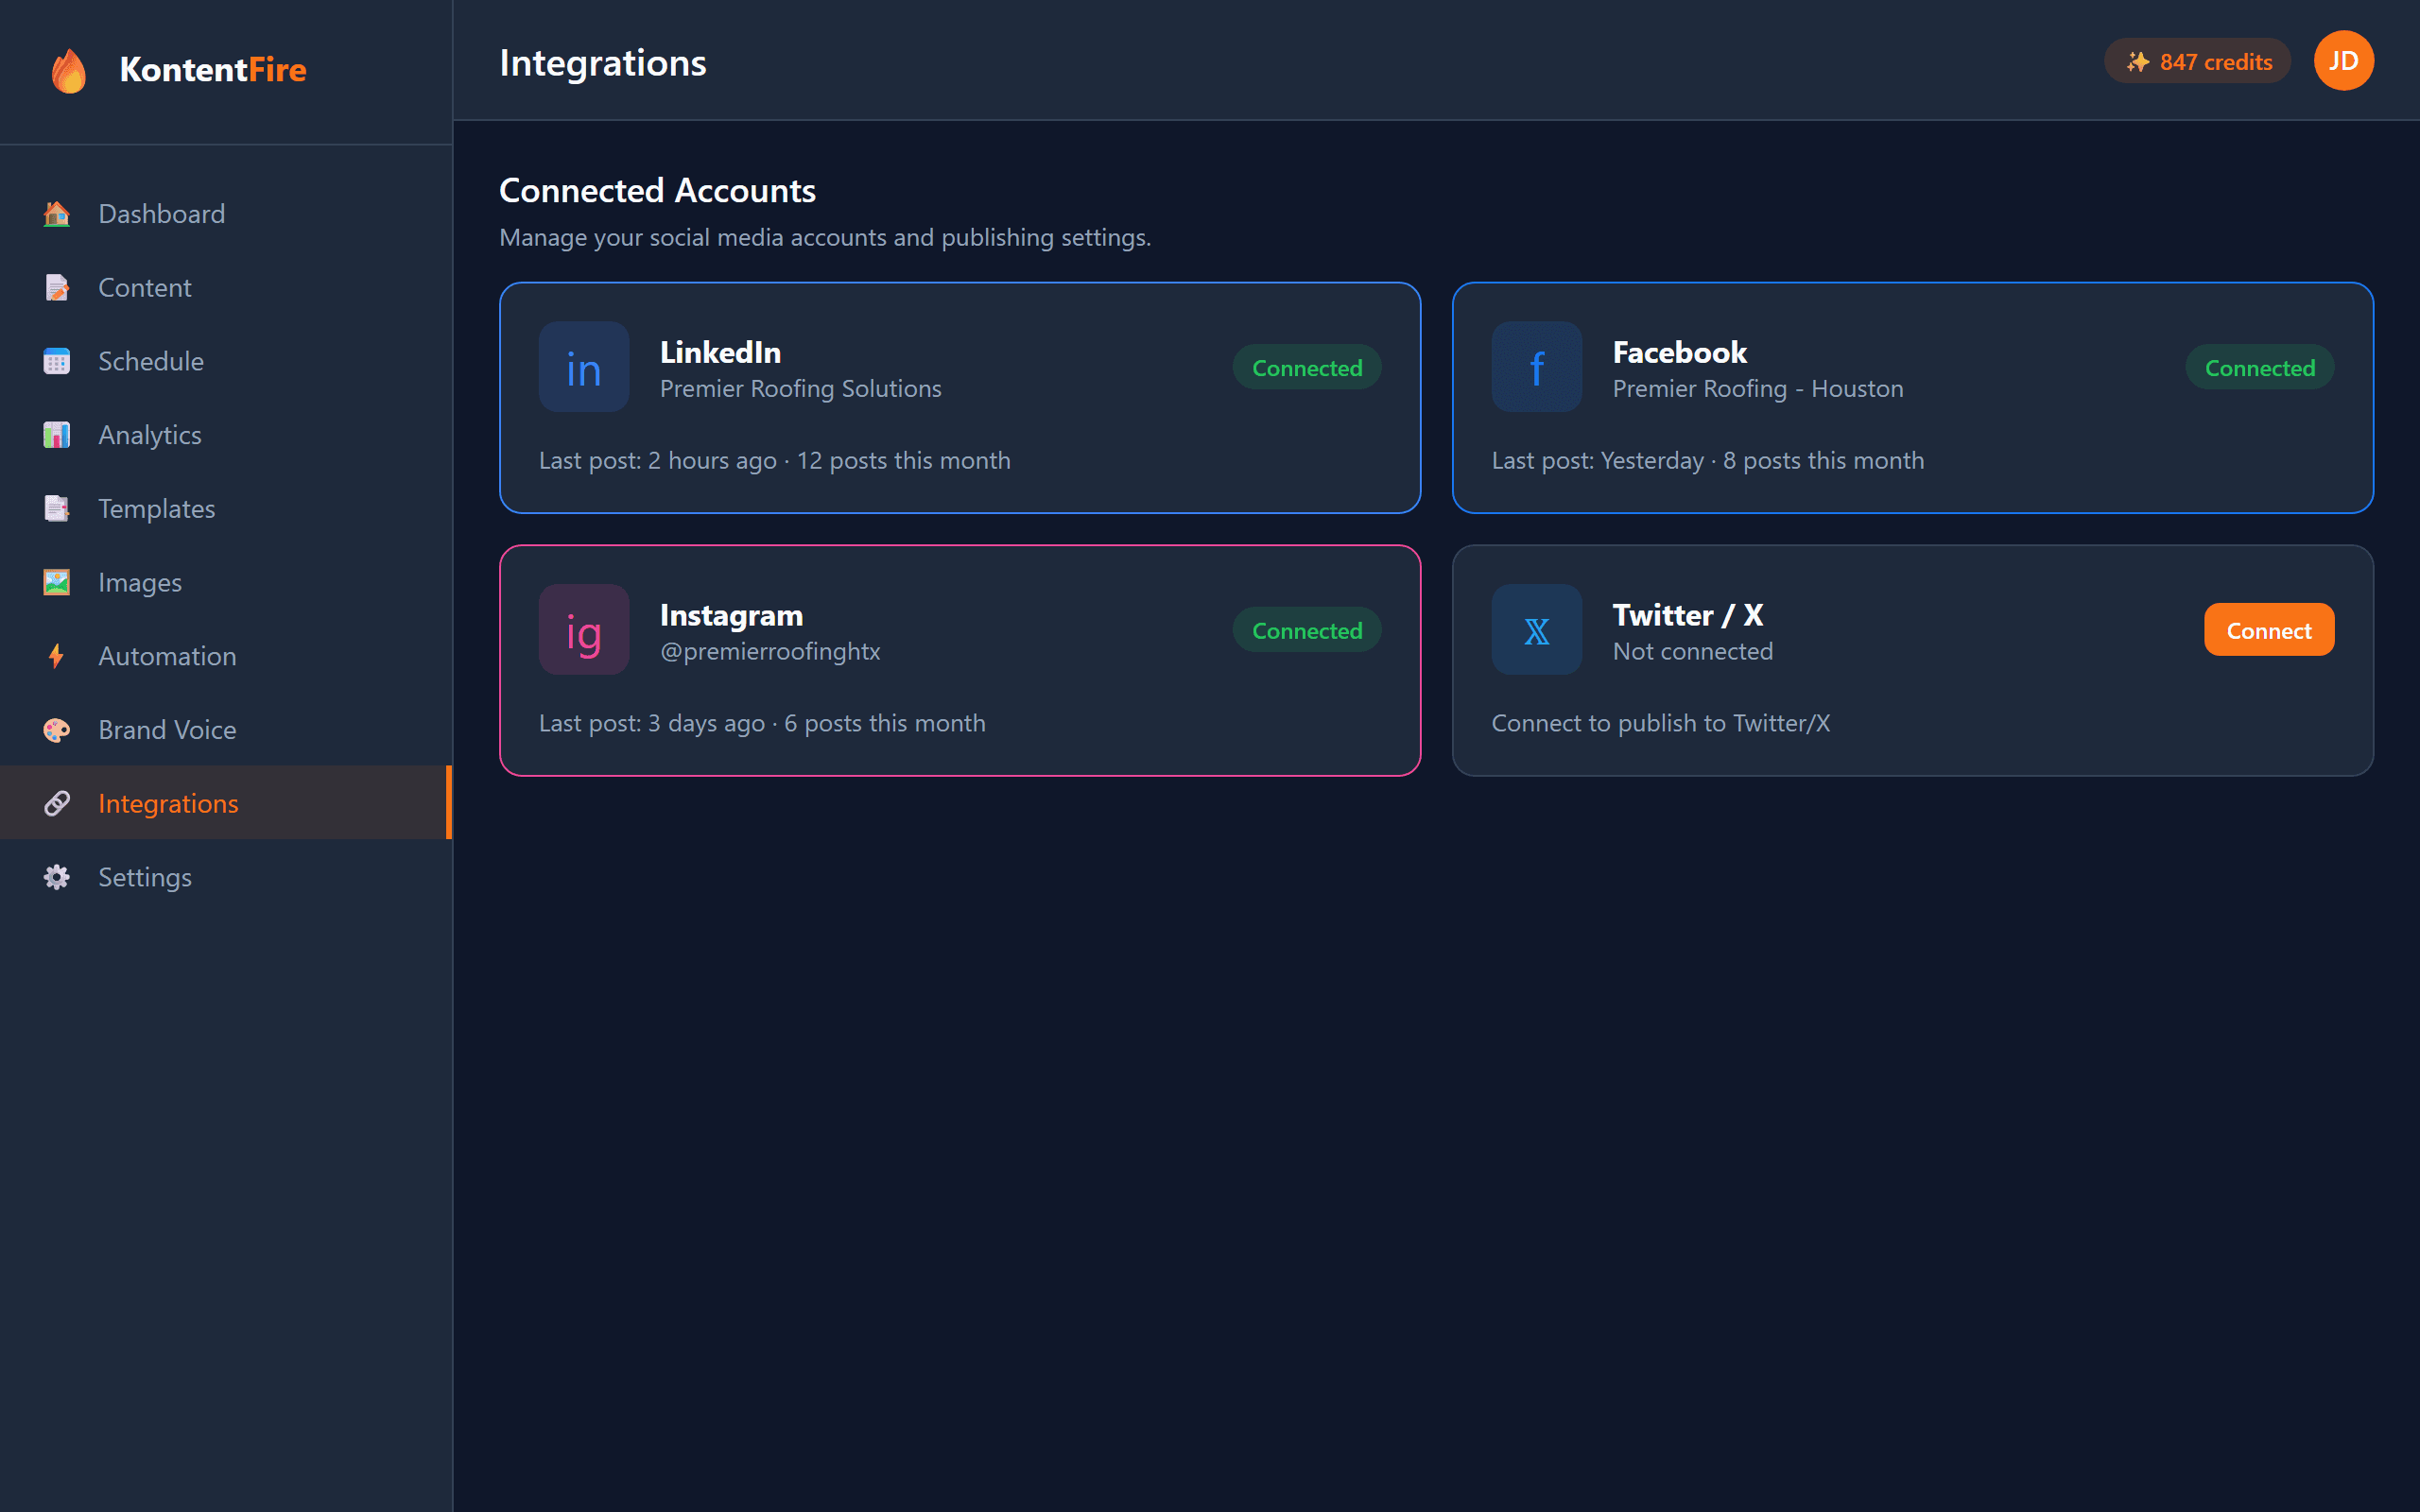Click the Analytics chart icon
Image resolution: width=2420 pixels, height=1512 pixels.
coord(56,434)
